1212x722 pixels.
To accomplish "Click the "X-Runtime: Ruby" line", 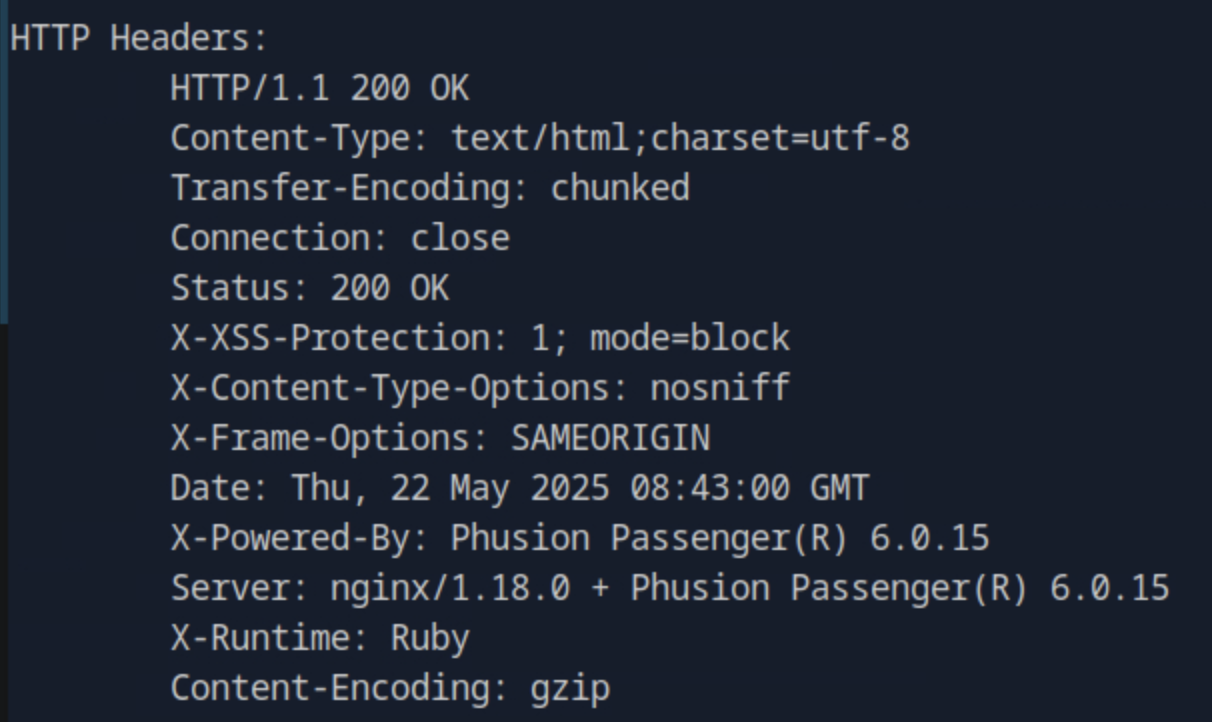I will pos(320,637).
